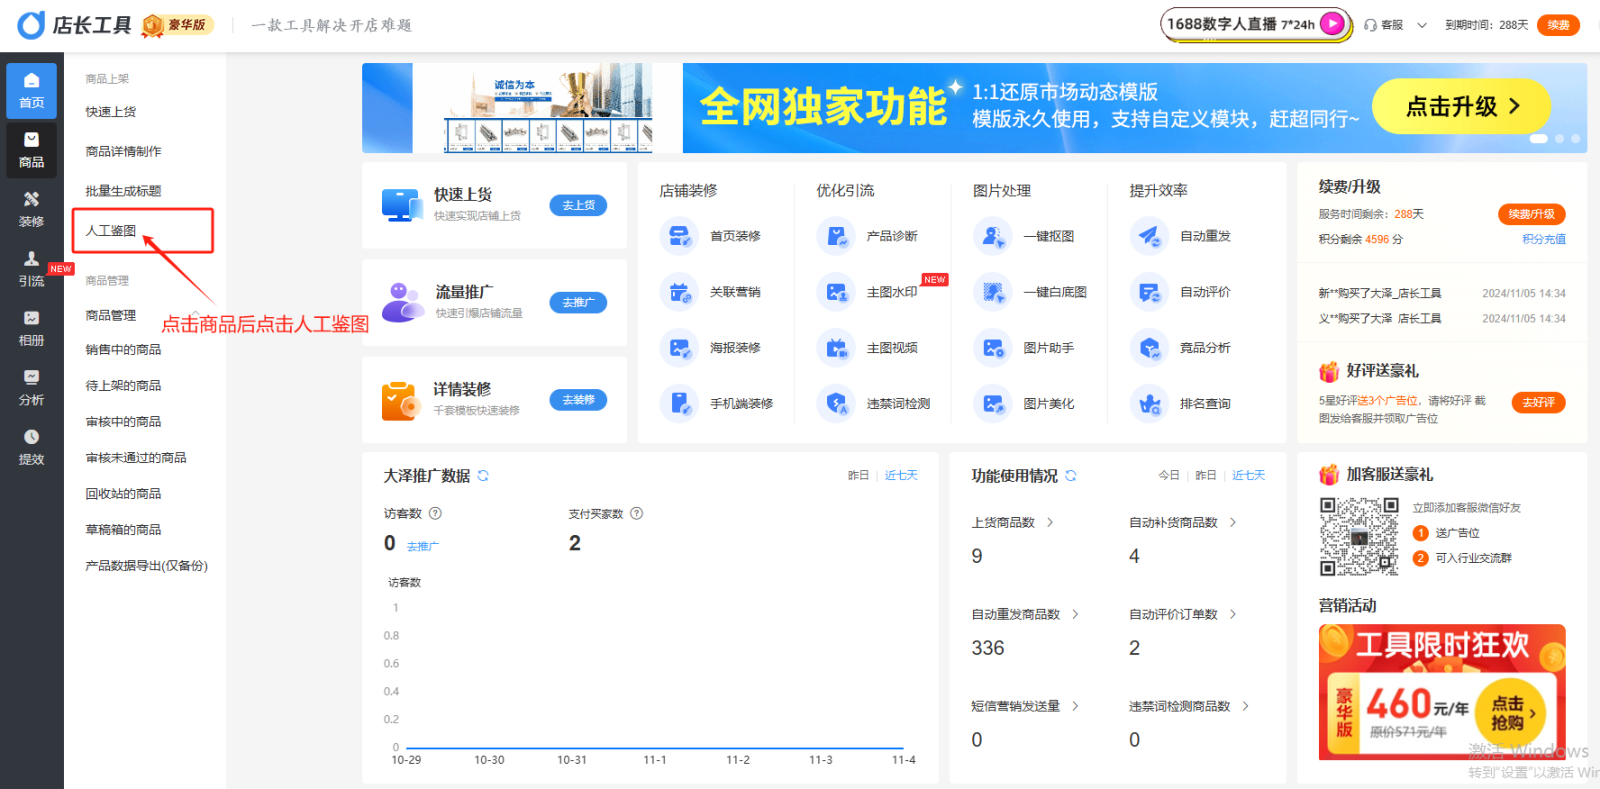Open 排名查询 tool
Screen dimensions: 1600x789
[1181, 404]
